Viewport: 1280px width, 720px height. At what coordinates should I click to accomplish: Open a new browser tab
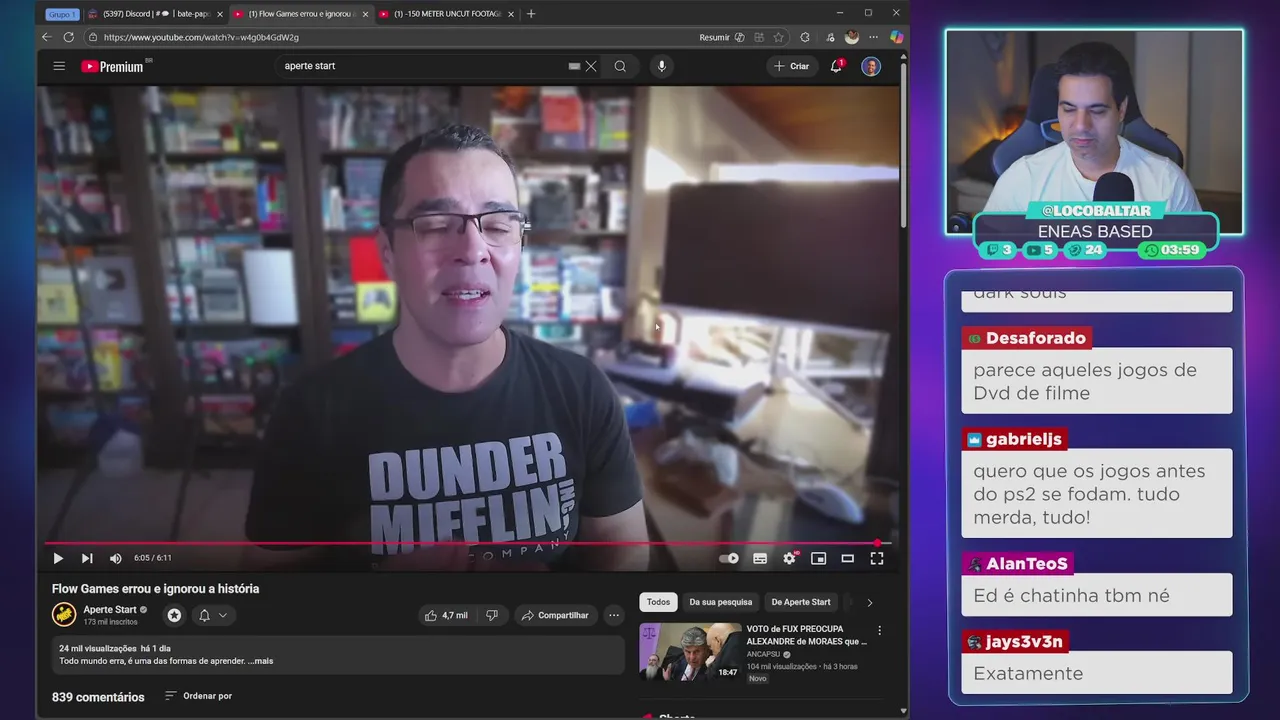pos(531,14)
